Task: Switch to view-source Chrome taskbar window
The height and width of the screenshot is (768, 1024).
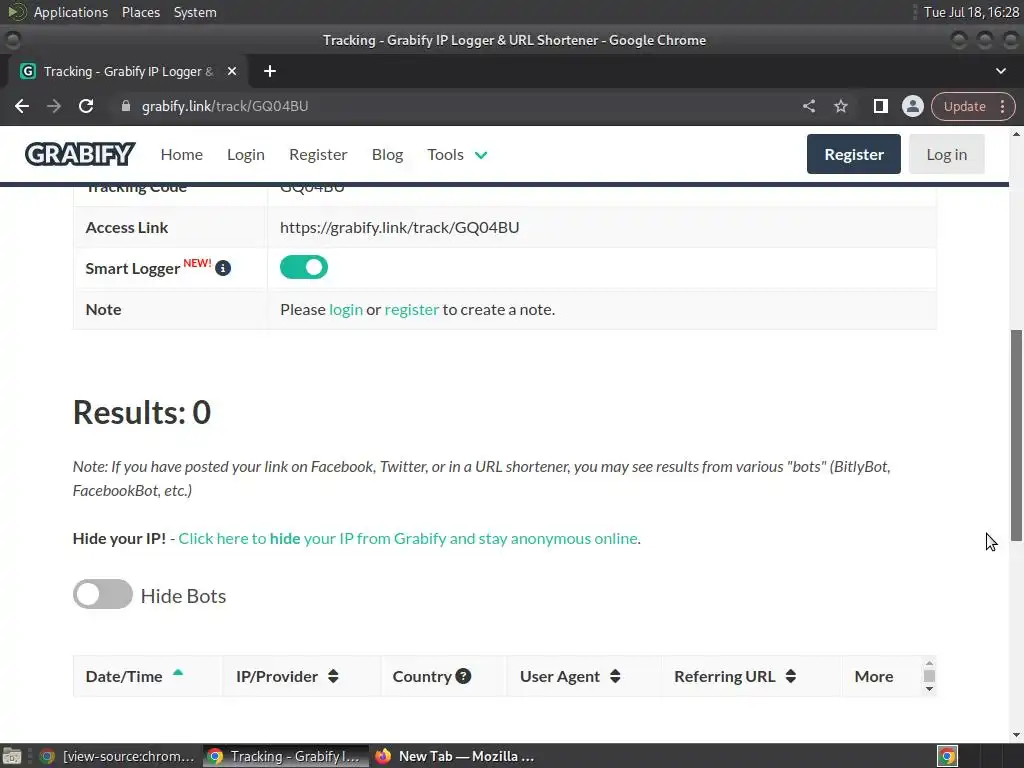Action: [x=118, y=756]
